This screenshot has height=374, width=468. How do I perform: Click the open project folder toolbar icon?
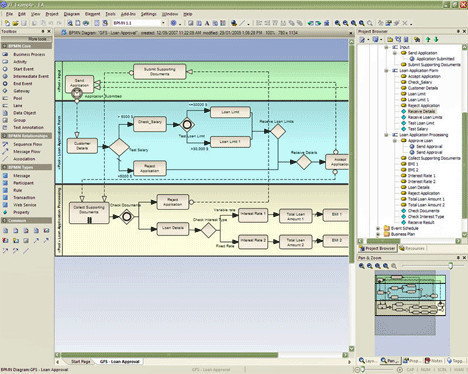(15, 23)
